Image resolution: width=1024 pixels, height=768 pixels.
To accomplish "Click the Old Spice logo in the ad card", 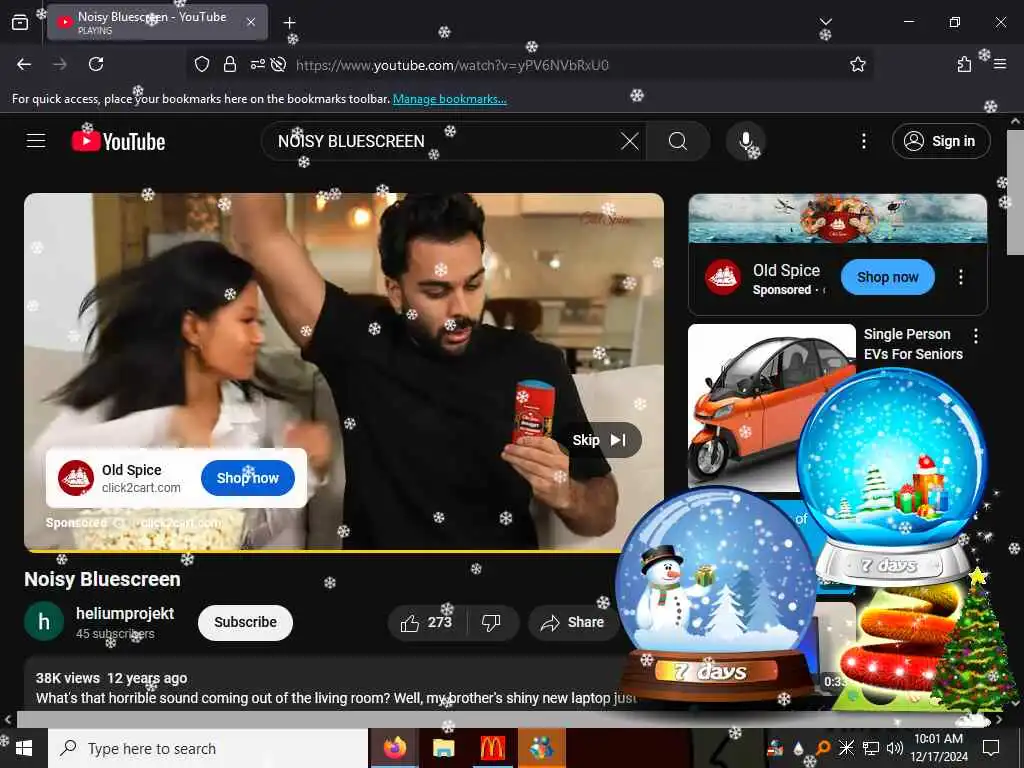I will tap(76, 478).
